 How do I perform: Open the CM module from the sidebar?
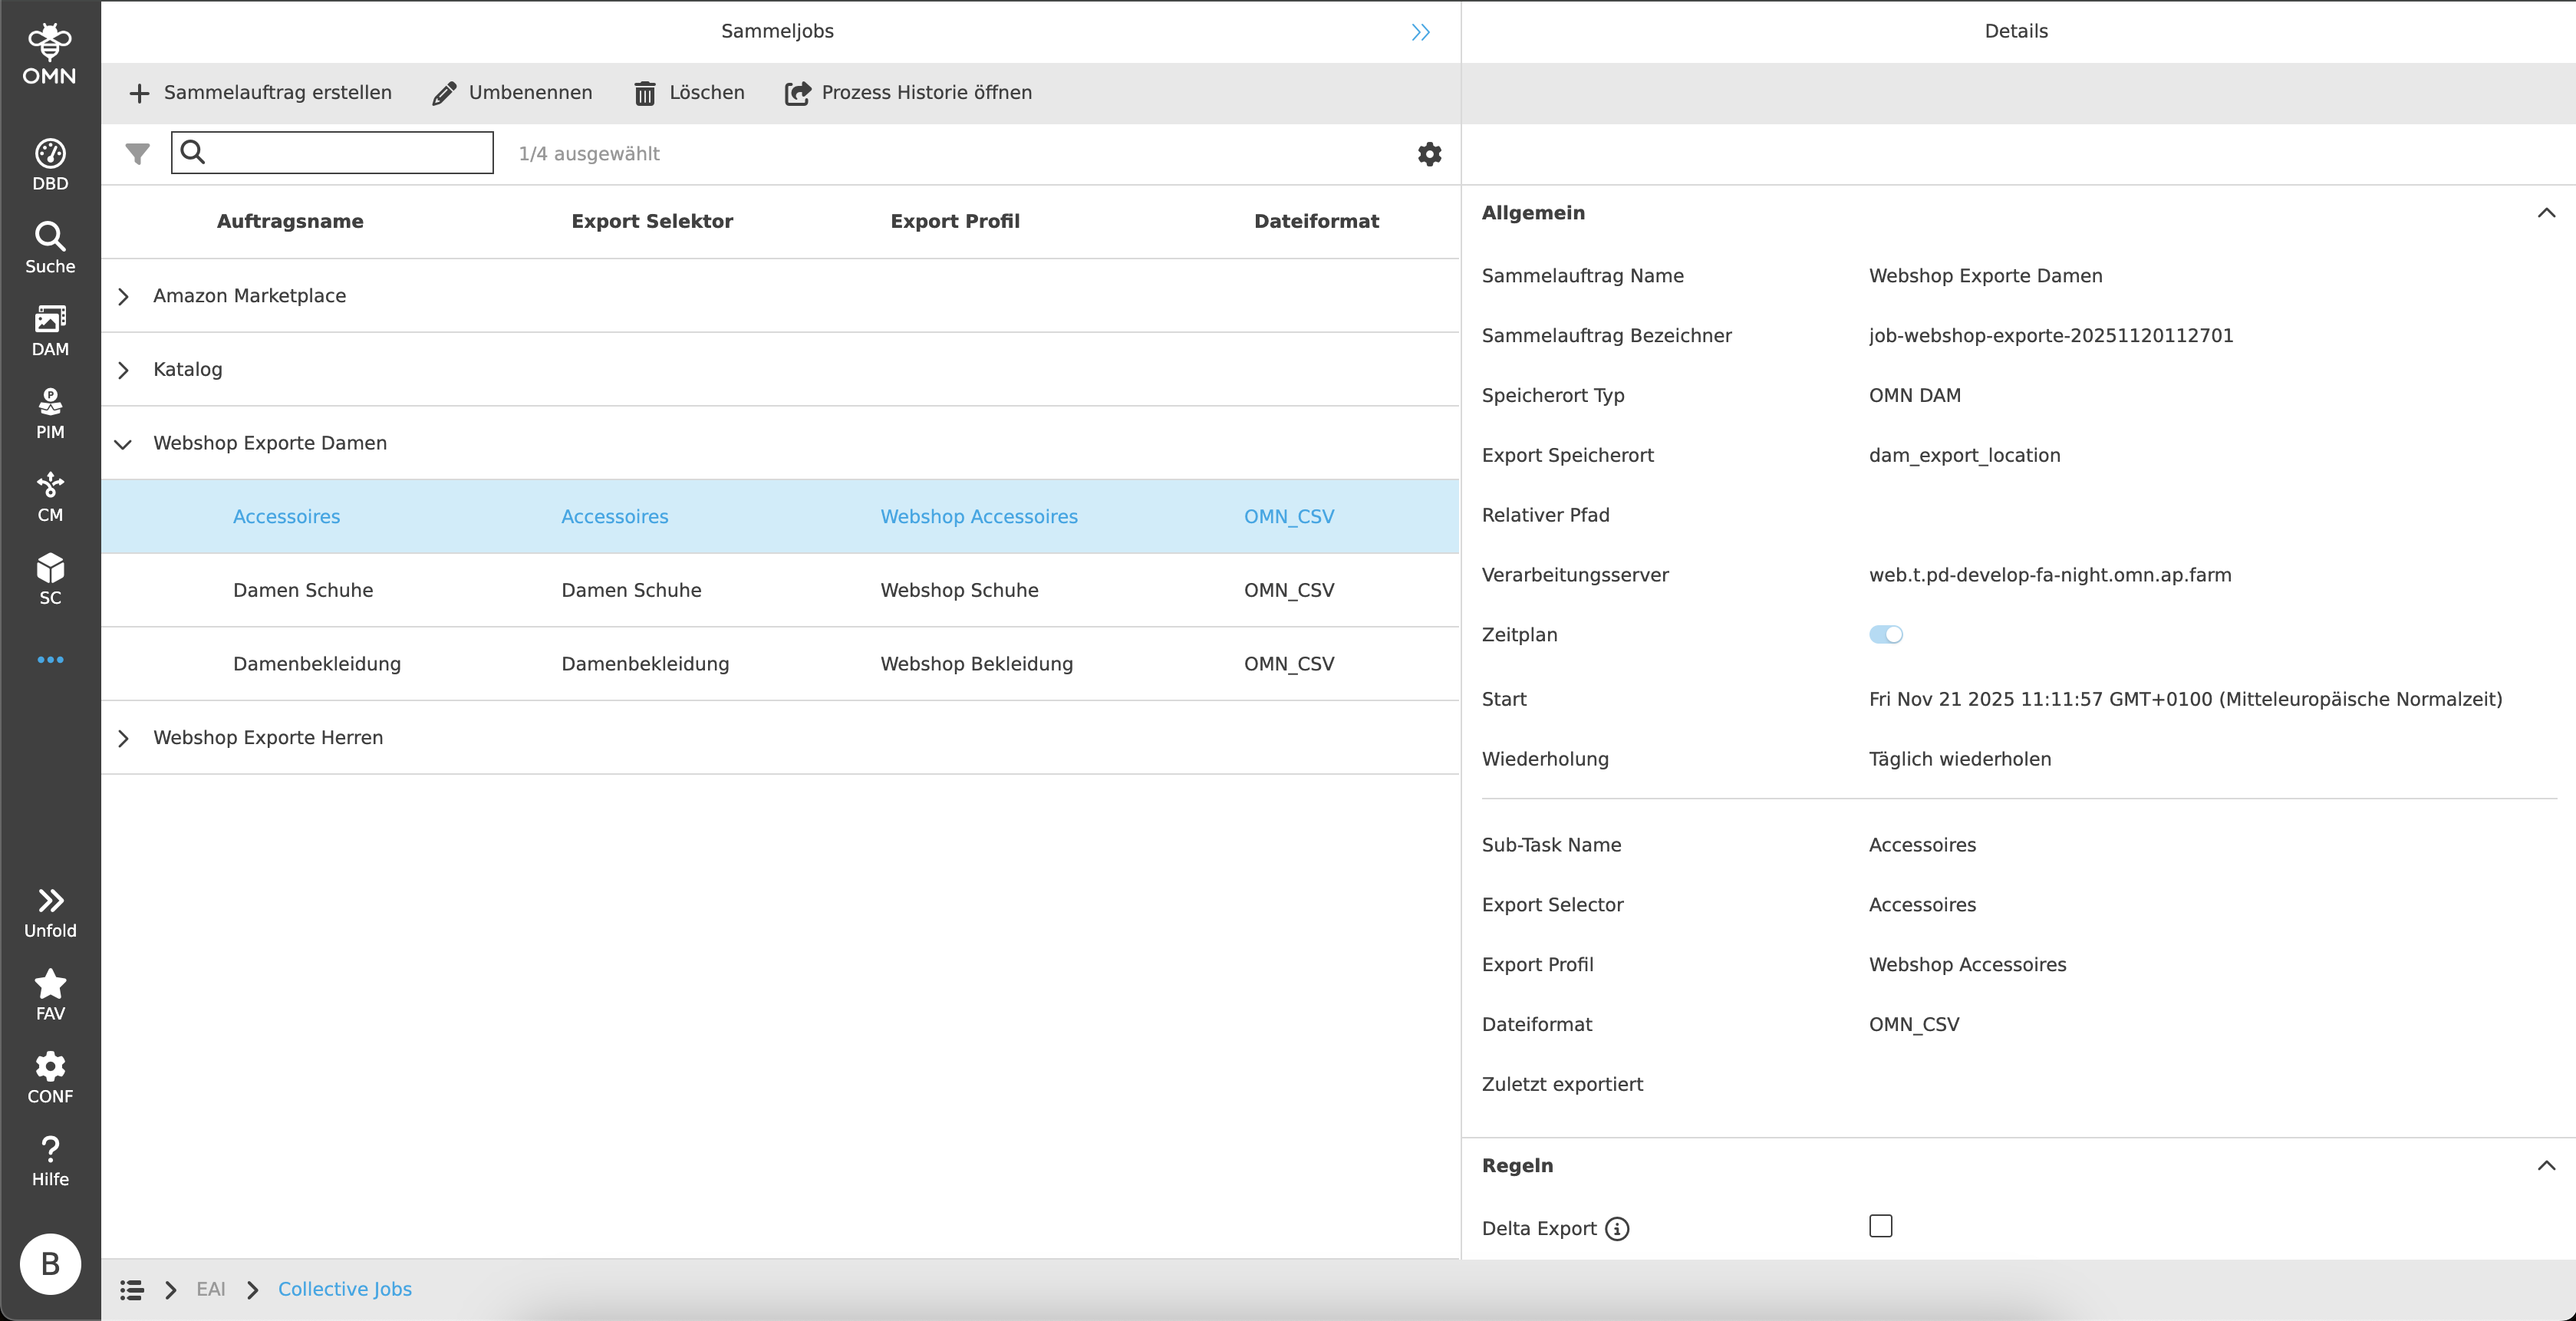point(49,496)
